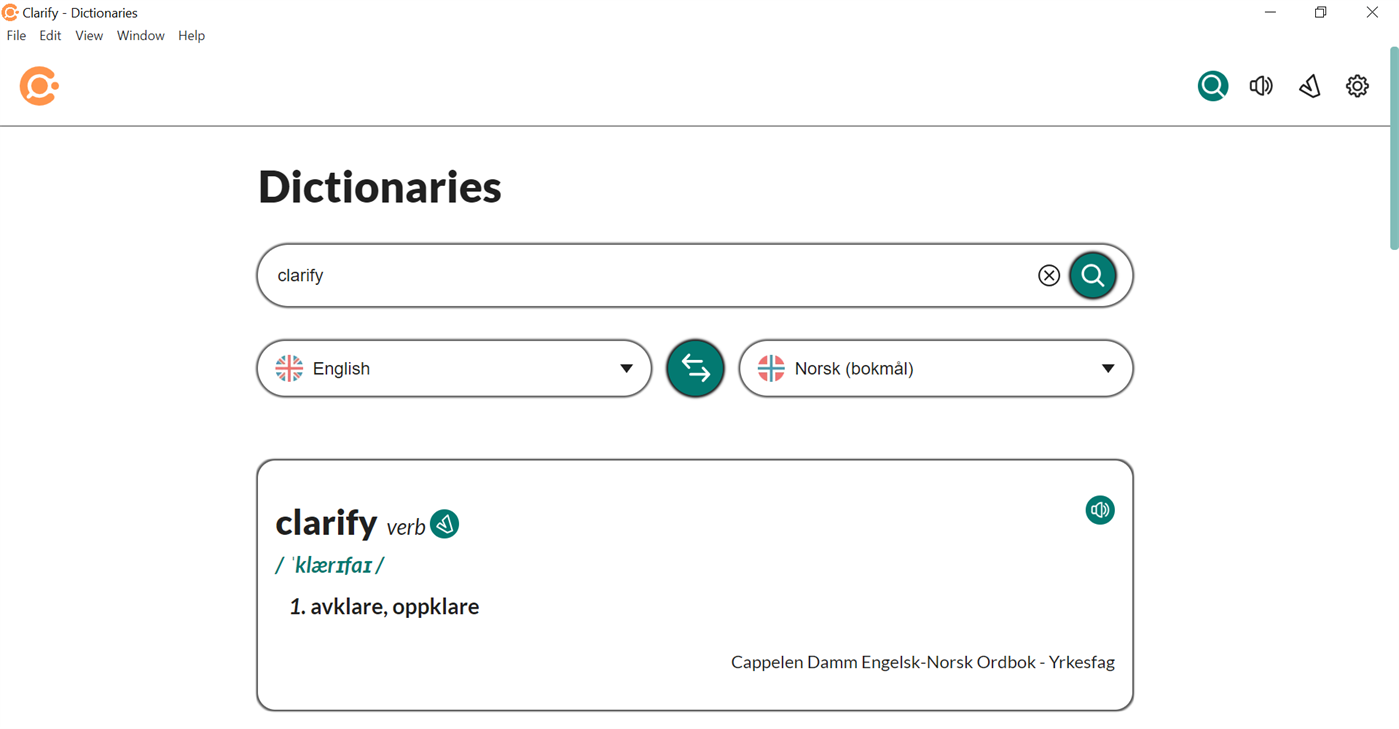Swap languages using the arrows button
The height and width of the screenshot is (729, 1399).
pyautogui.click(x=695, y=368)
